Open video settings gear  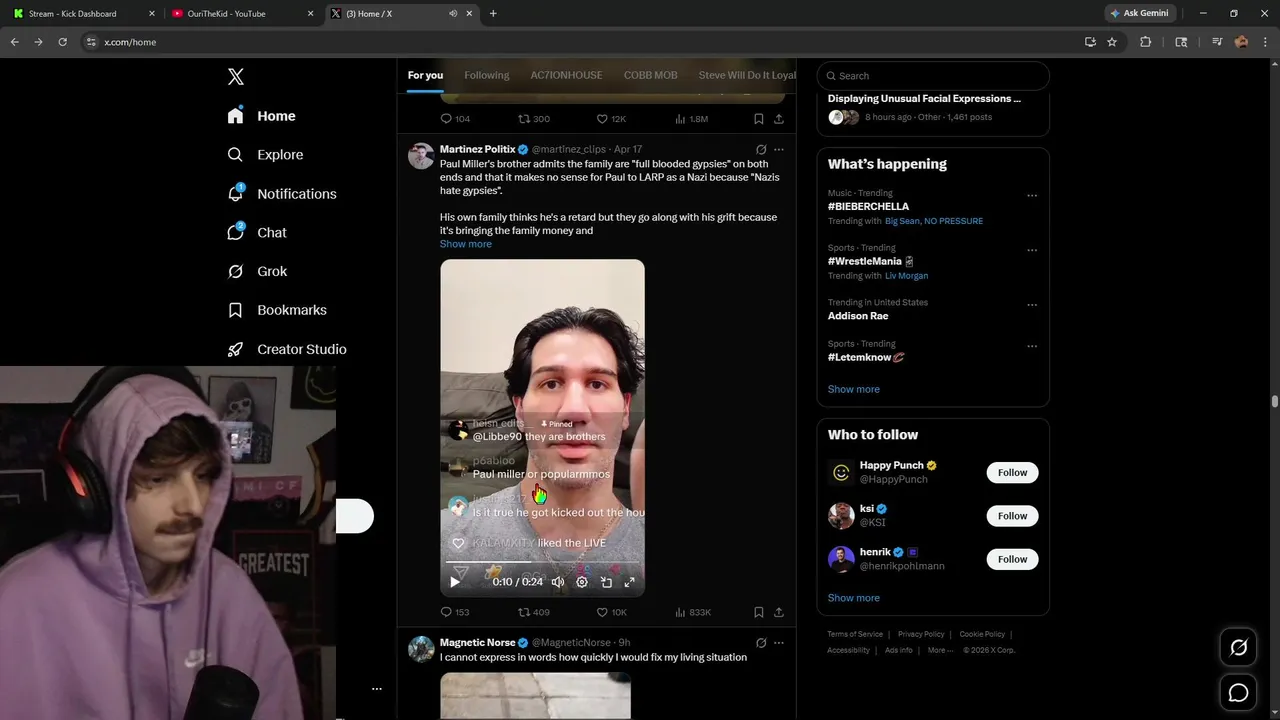pos(582,582)
